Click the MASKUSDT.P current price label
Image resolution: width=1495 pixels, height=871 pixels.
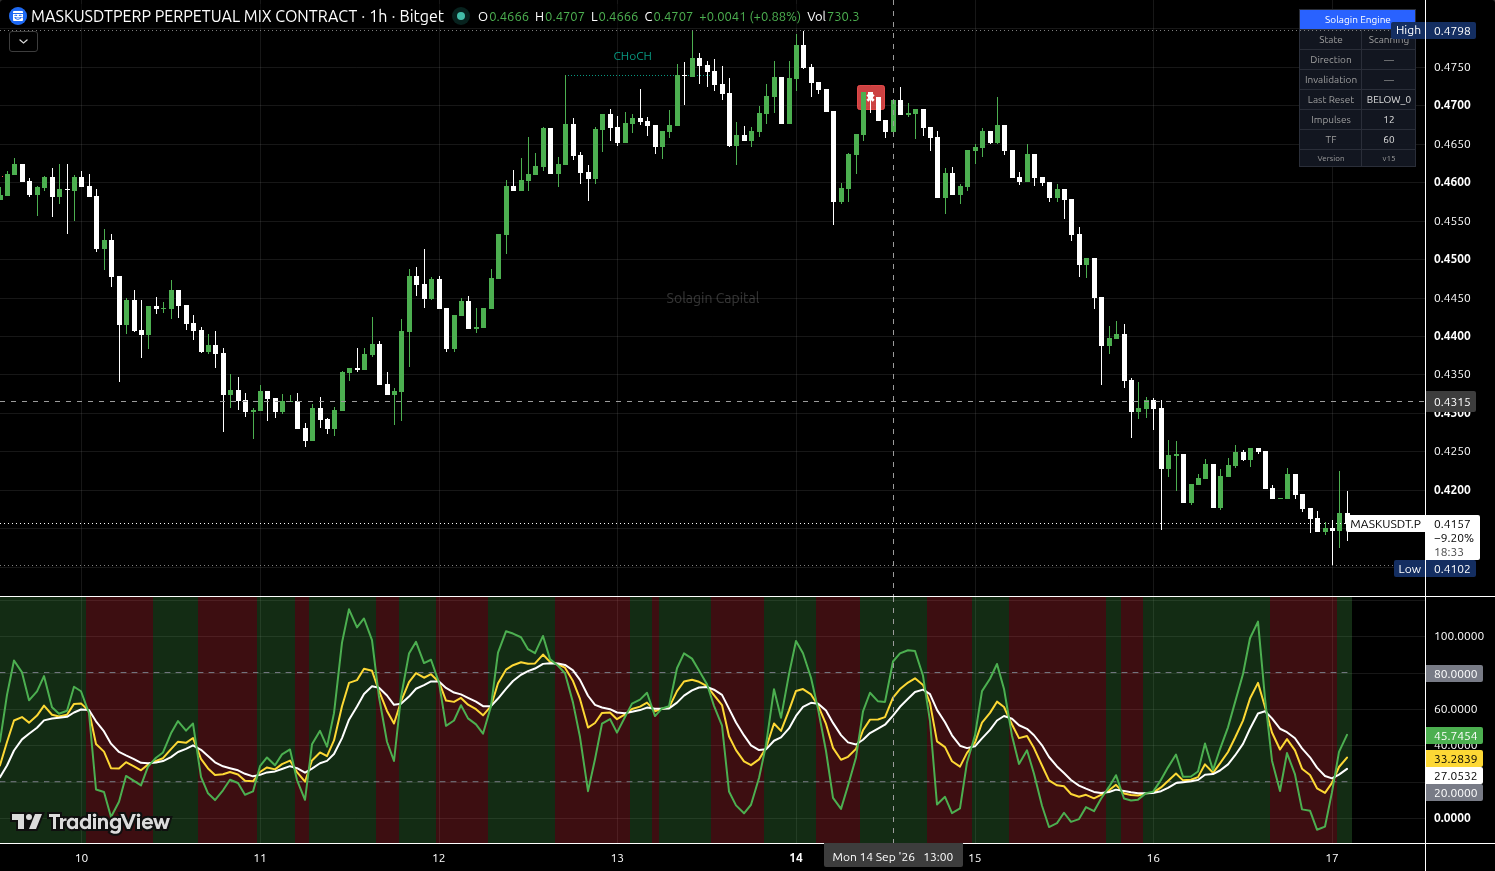(x=1385, y=524)
